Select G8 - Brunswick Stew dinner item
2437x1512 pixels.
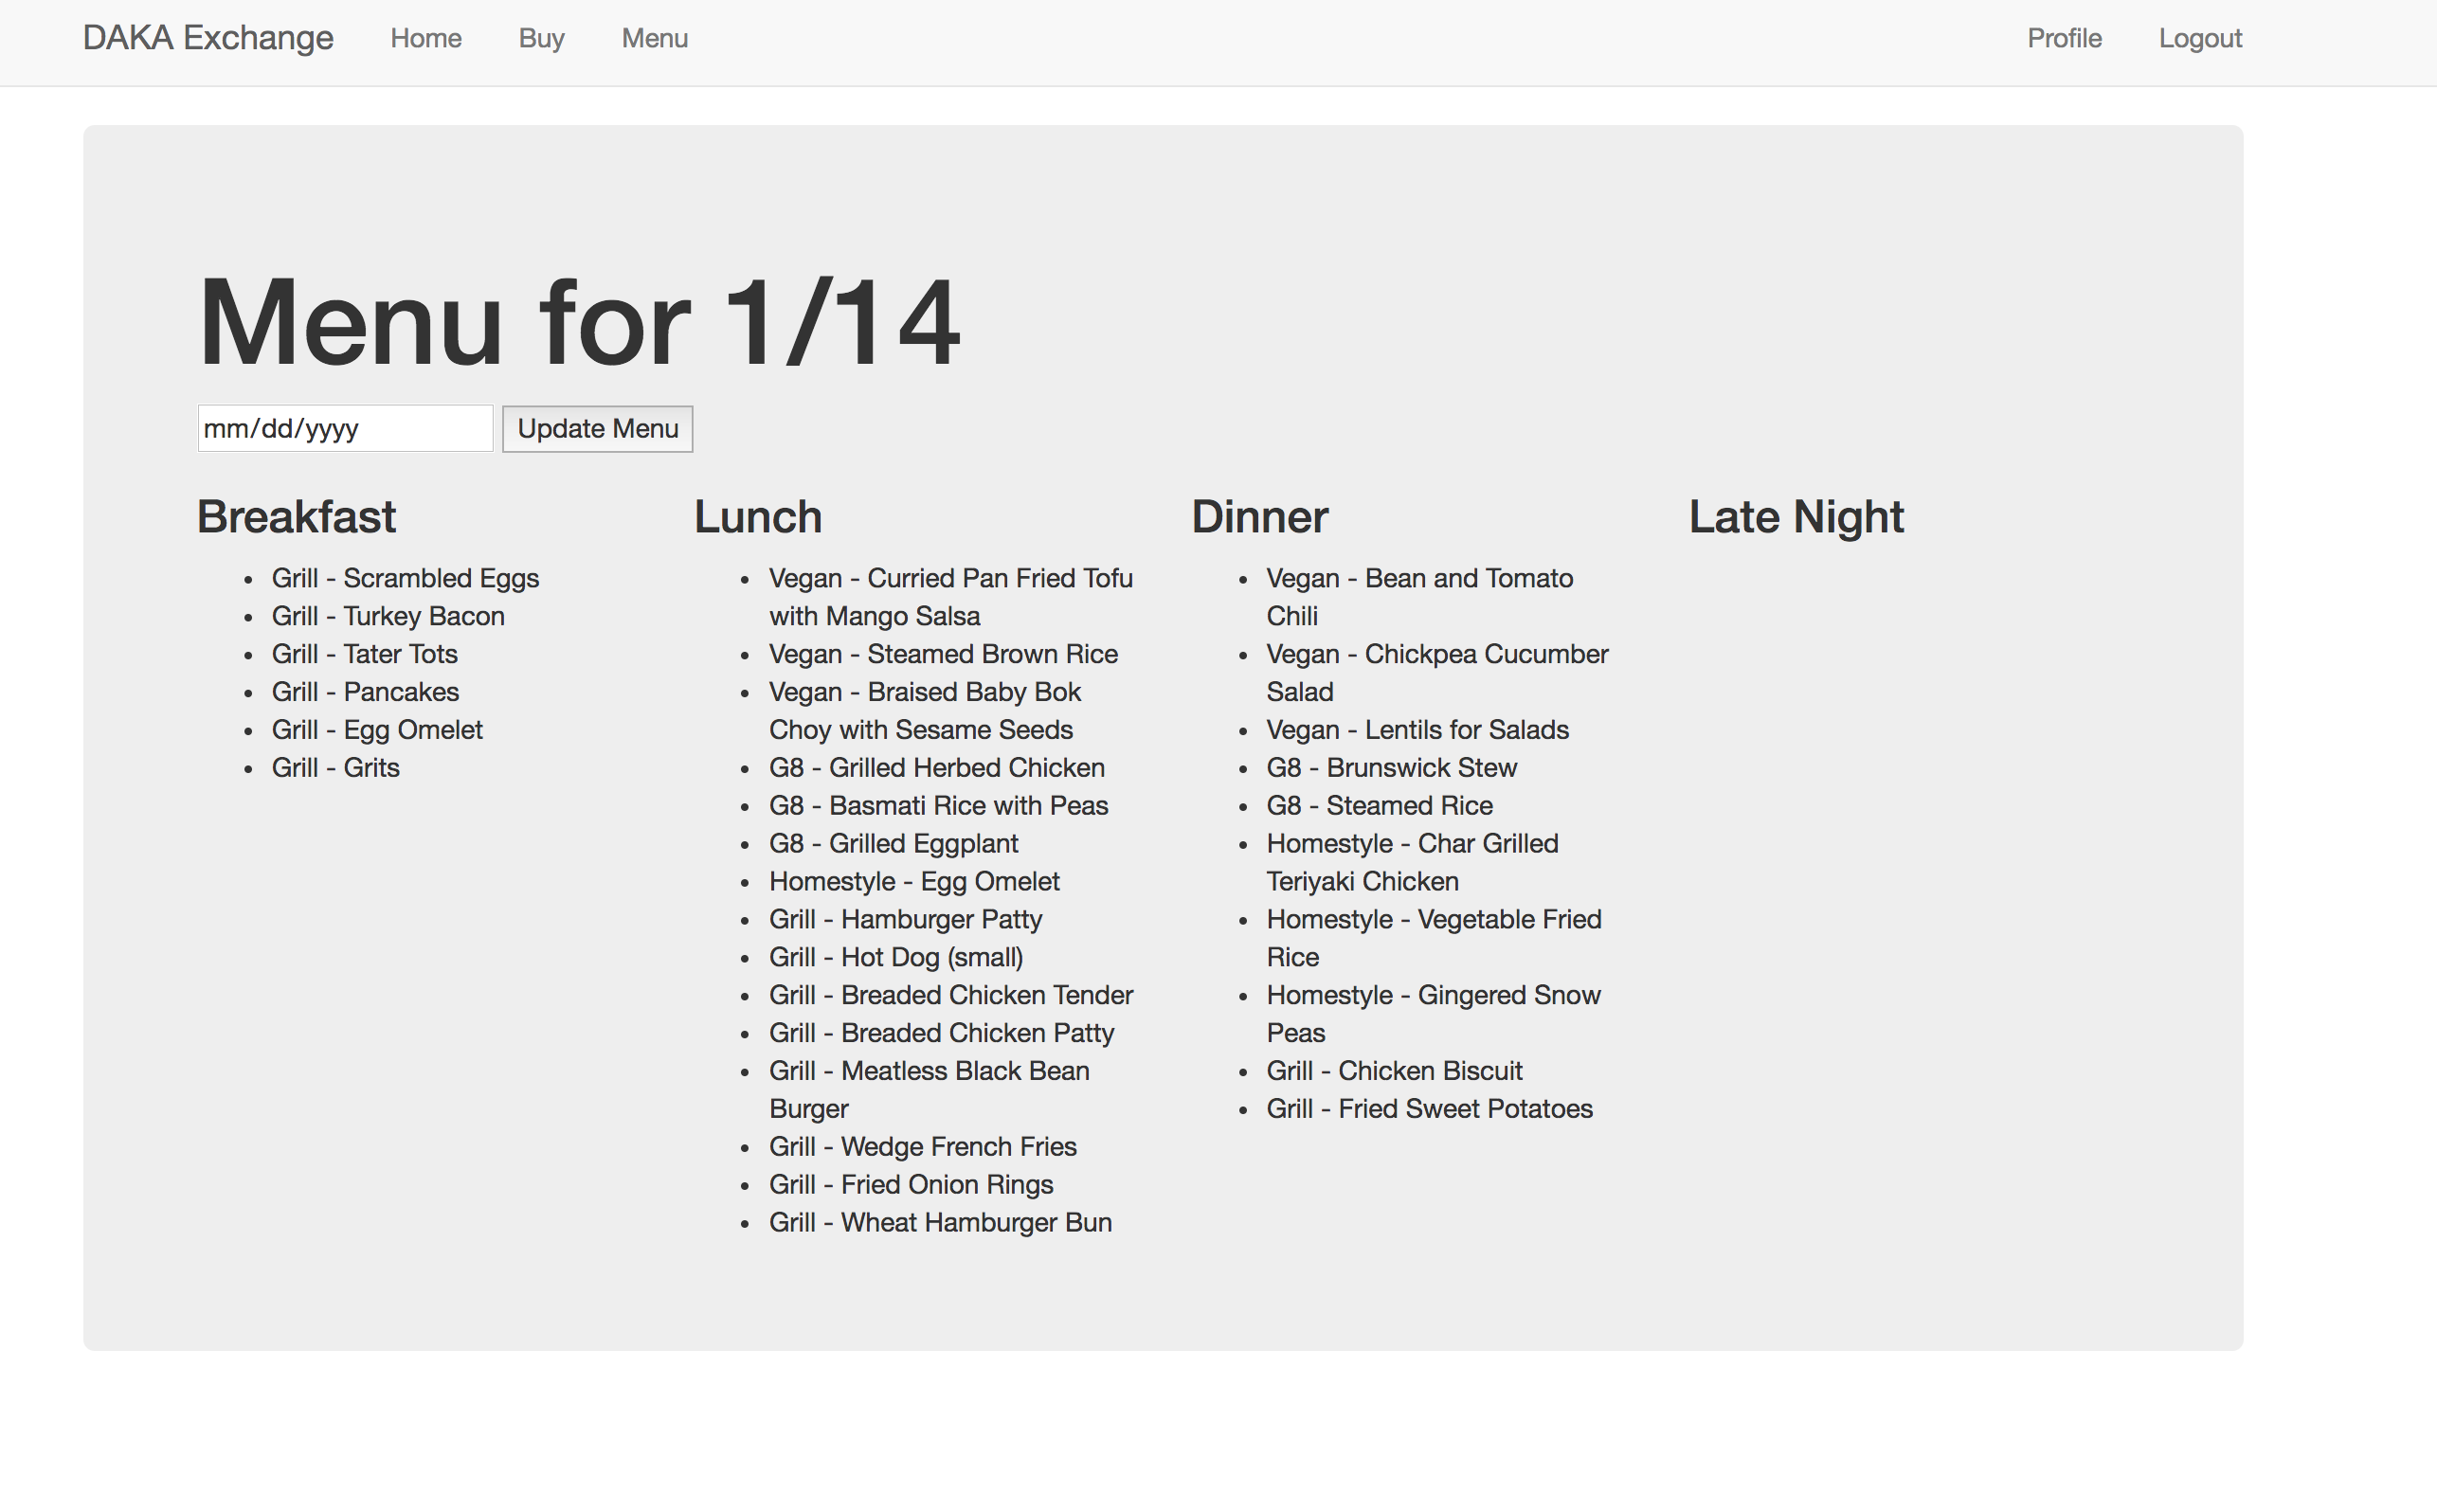pos(1391,767)
